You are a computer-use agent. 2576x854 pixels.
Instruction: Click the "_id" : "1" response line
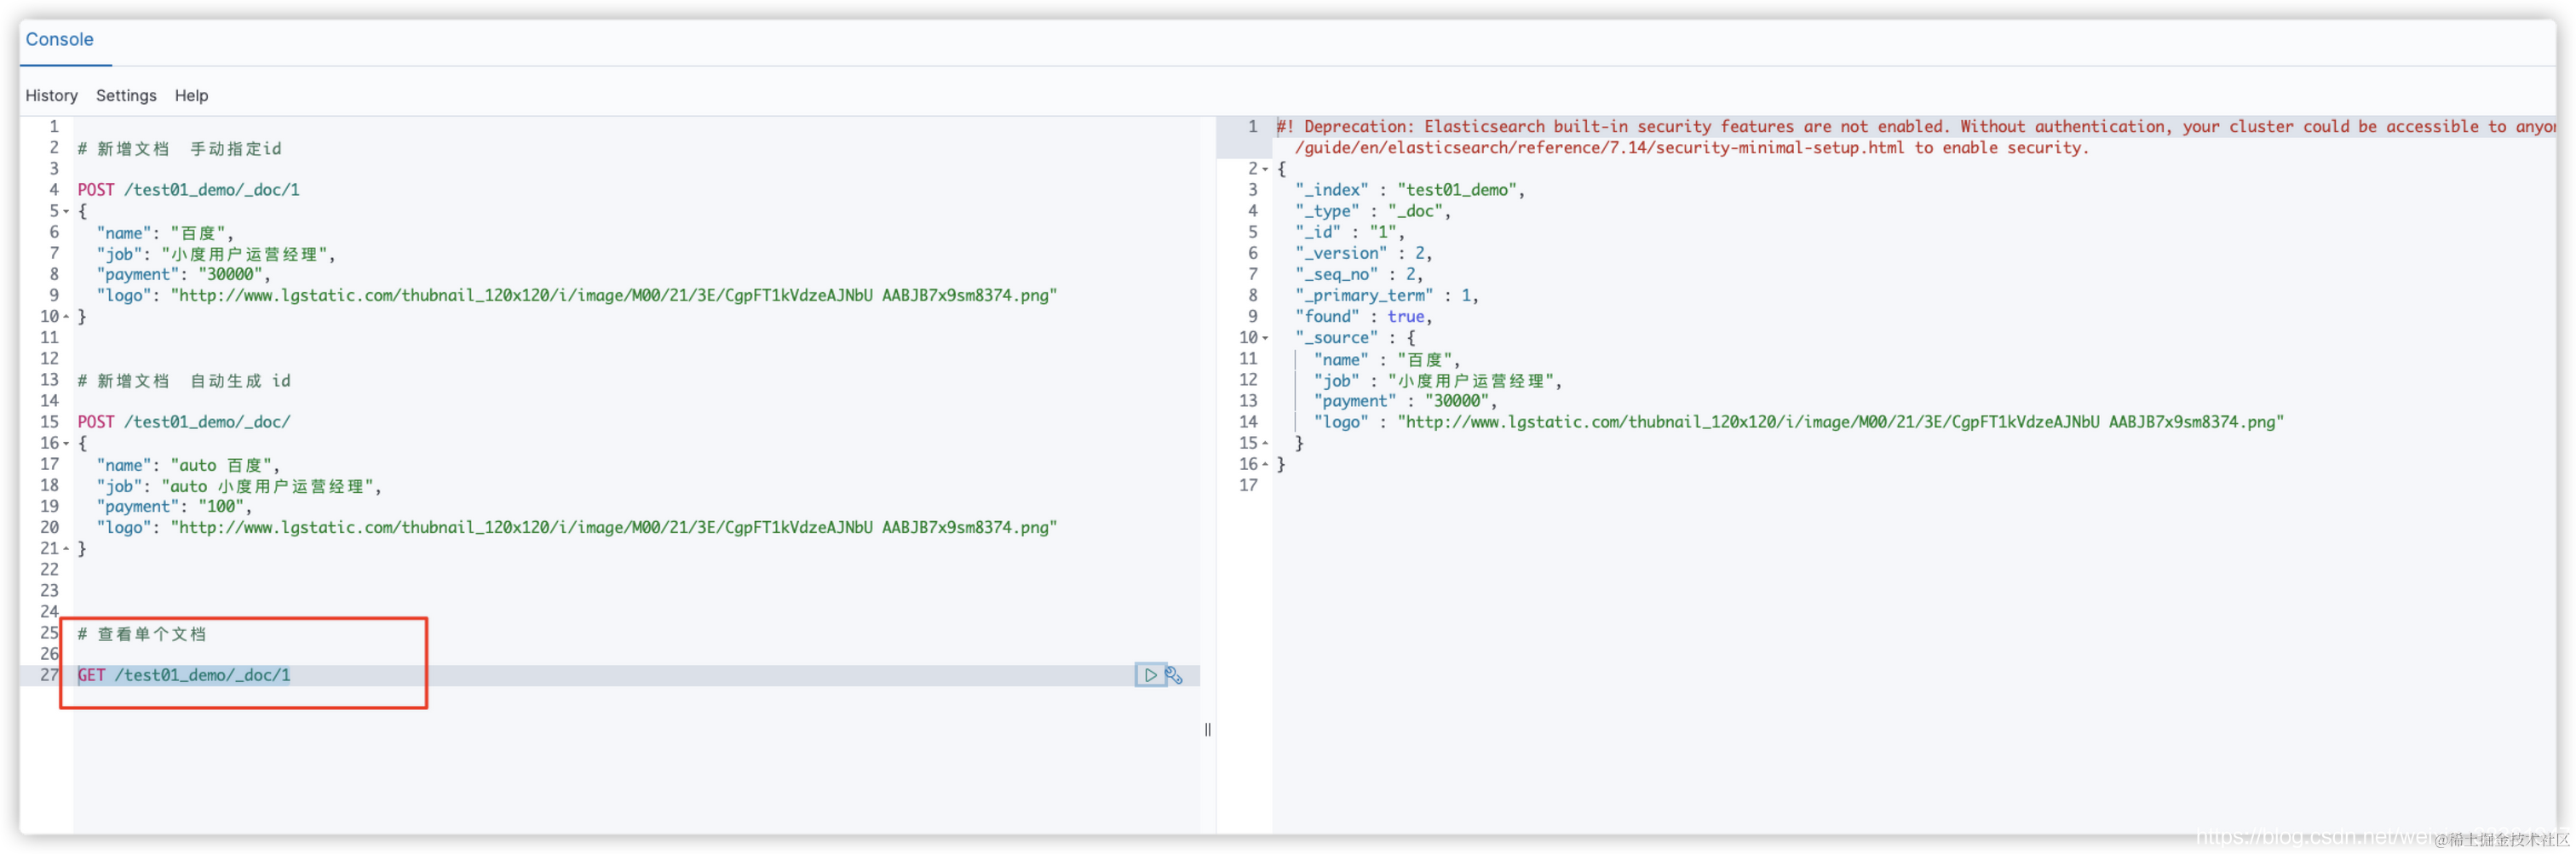pyautogui.click(x=1350, y=232)
